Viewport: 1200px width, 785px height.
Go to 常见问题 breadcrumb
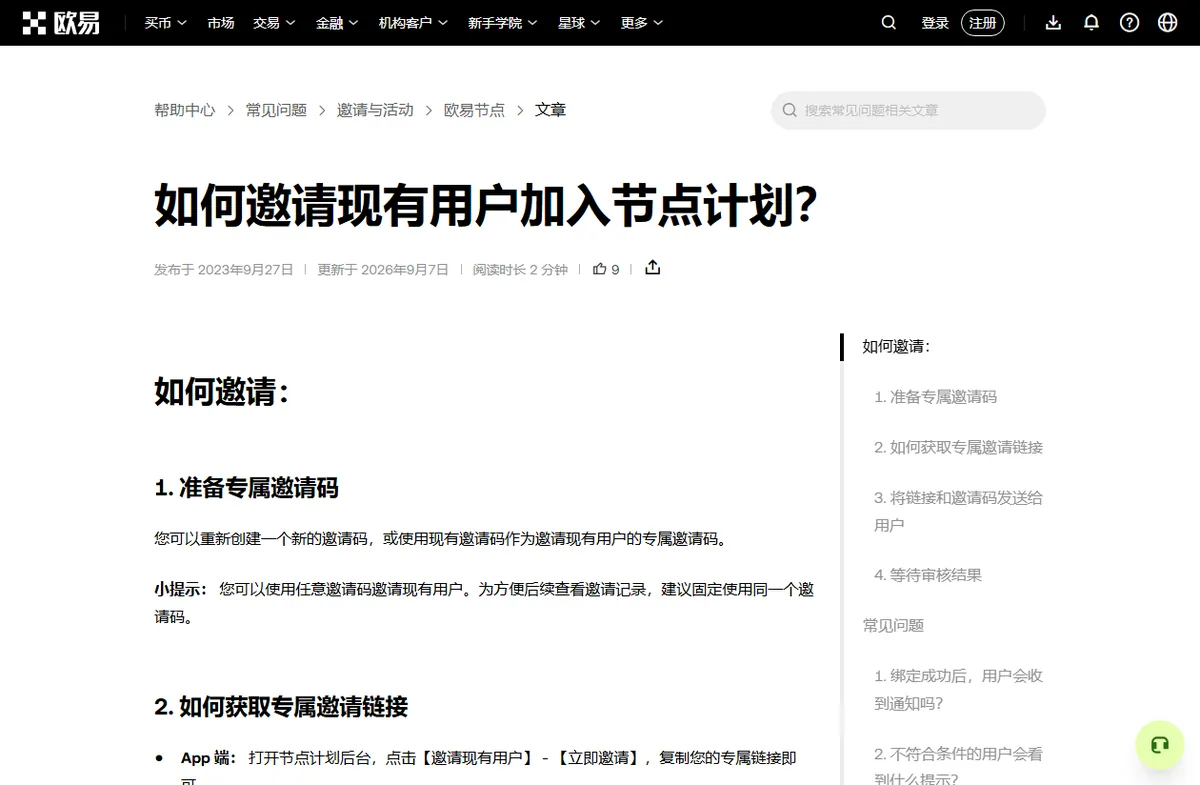[276, 110]
